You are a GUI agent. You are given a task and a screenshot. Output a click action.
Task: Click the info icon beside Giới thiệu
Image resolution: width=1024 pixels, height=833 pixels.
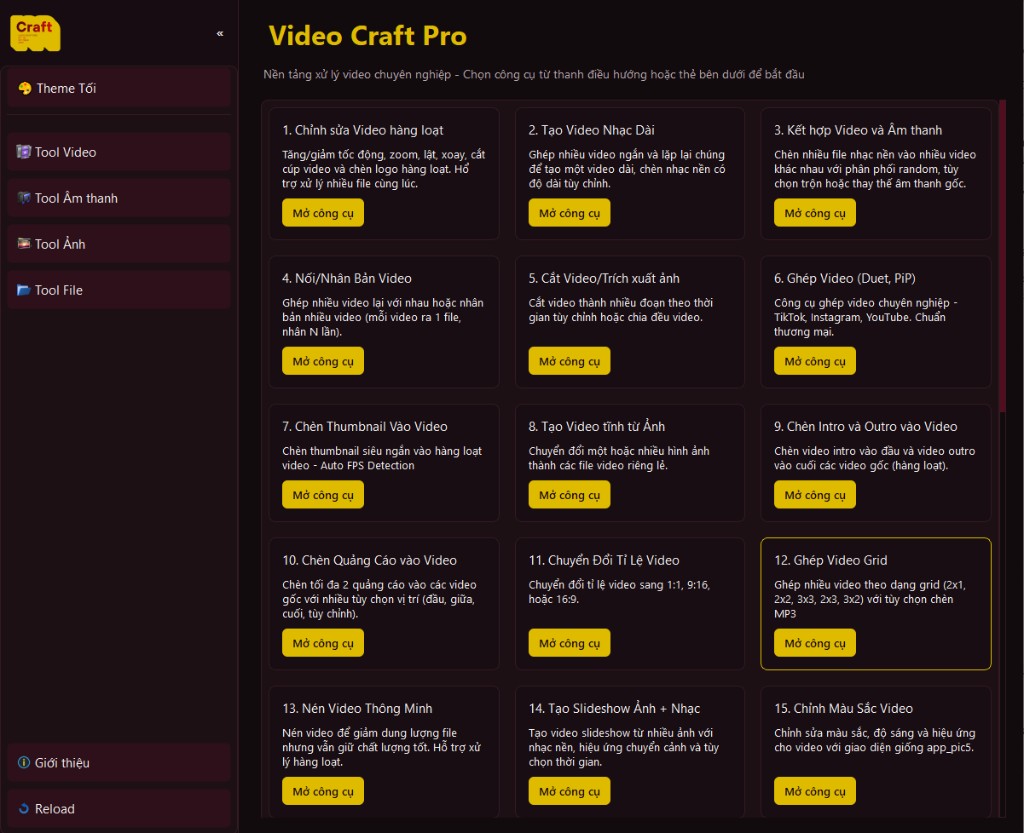pos(24,762)
